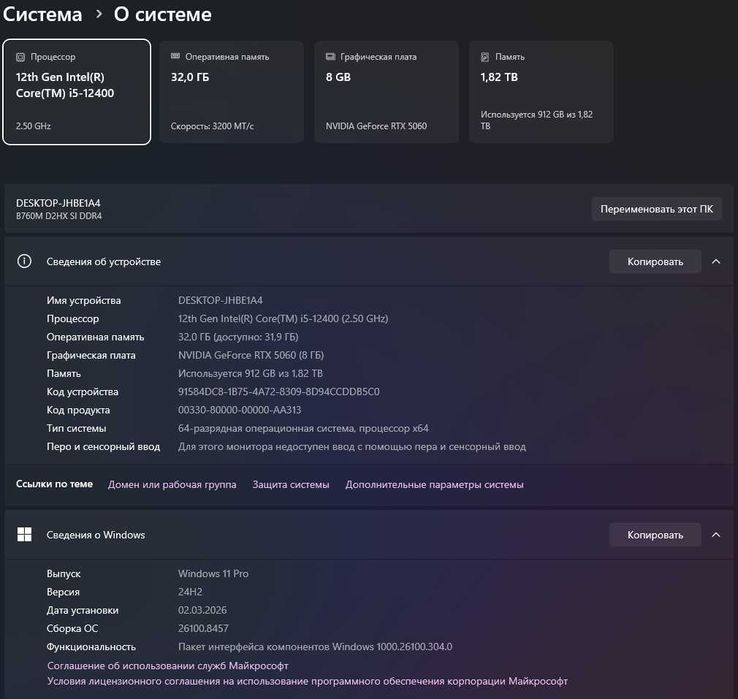Click the value NVIDIA GeForce RTX 5060 (8 ГБ)
This screenshot has height=699, width=738.
tap(251, 355)
